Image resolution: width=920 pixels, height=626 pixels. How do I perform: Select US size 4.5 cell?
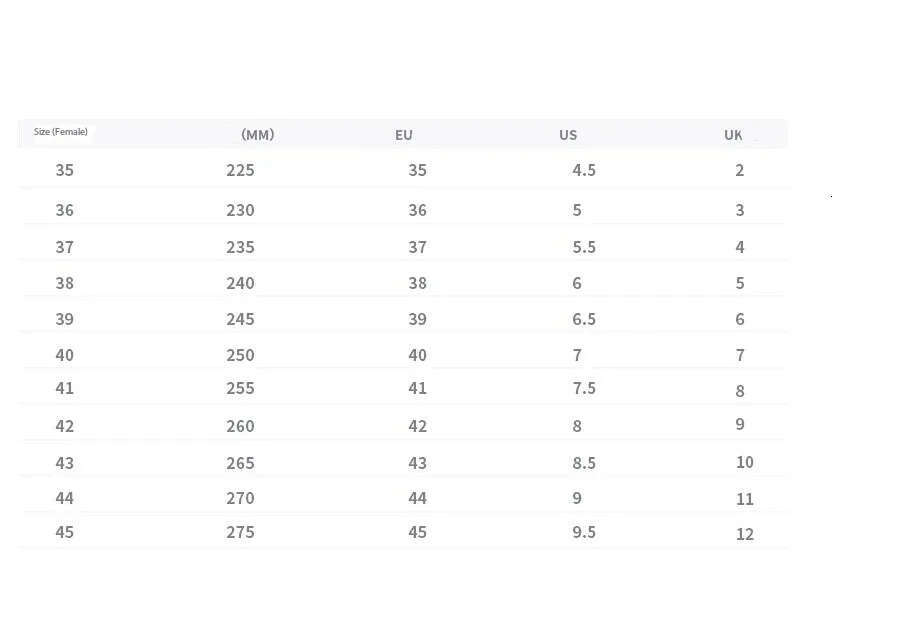(584, 171)
